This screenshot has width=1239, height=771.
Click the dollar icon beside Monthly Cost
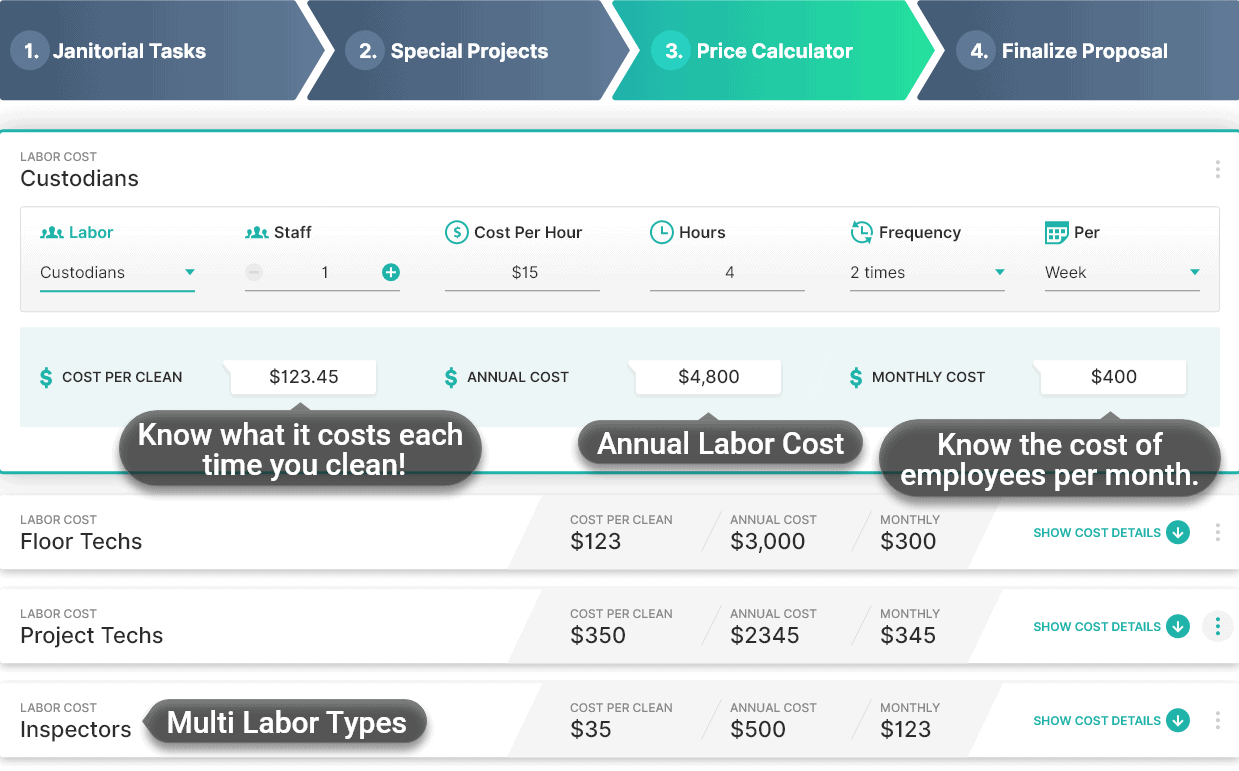click(855, 377)
